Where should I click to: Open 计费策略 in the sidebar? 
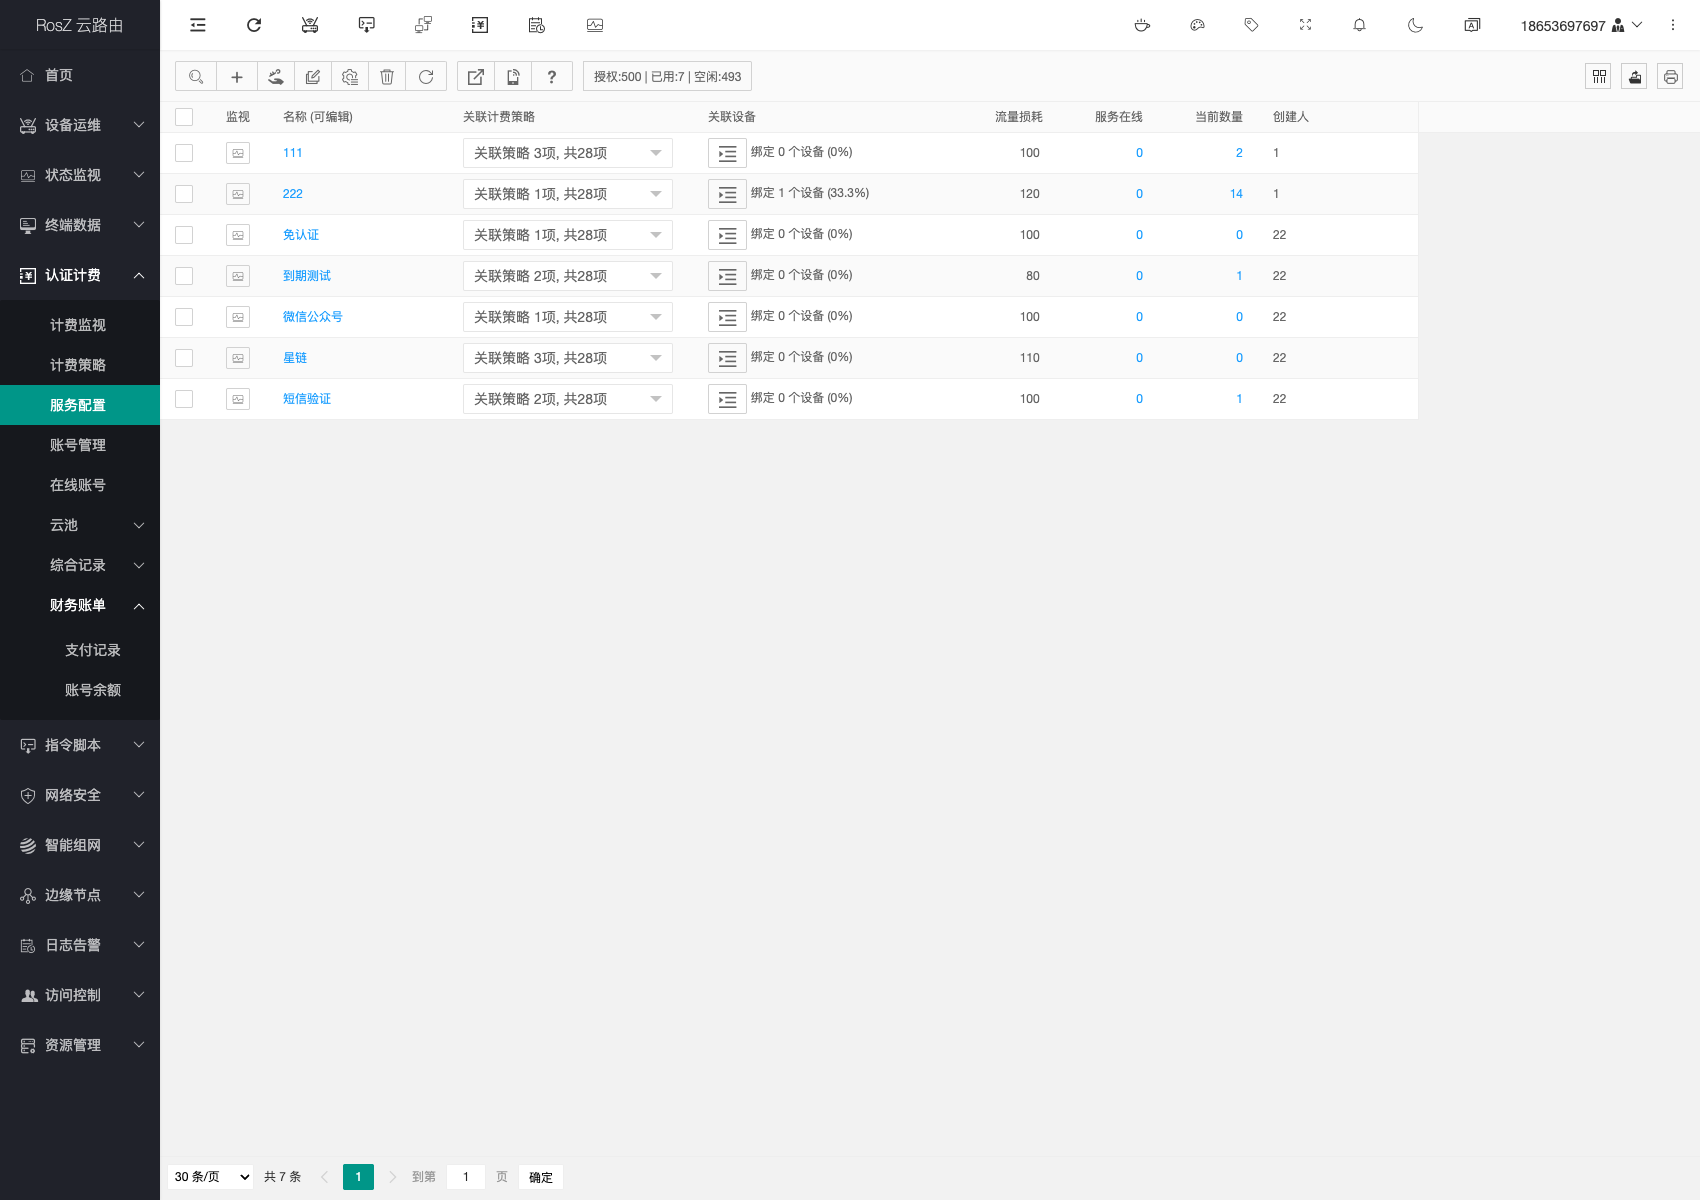tap(78, 365)
